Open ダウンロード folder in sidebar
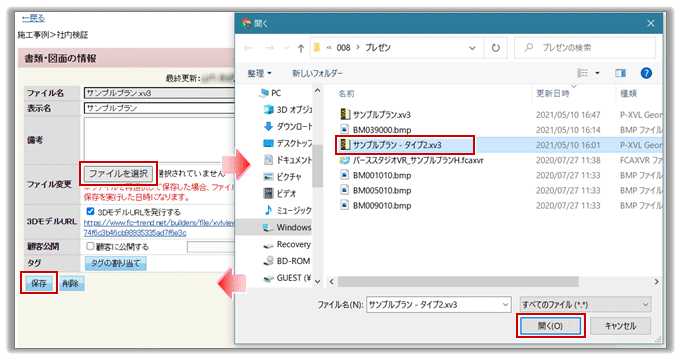Screen dimensions: 681x360 [x=288, y=126]
